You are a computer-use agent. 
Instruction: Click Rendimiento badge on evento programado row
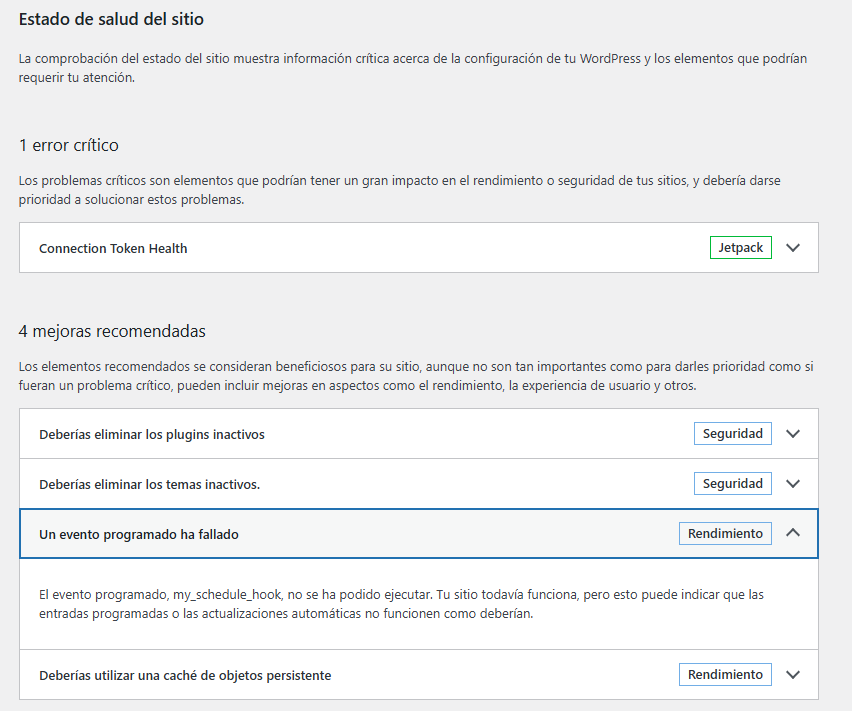(725, 533)
